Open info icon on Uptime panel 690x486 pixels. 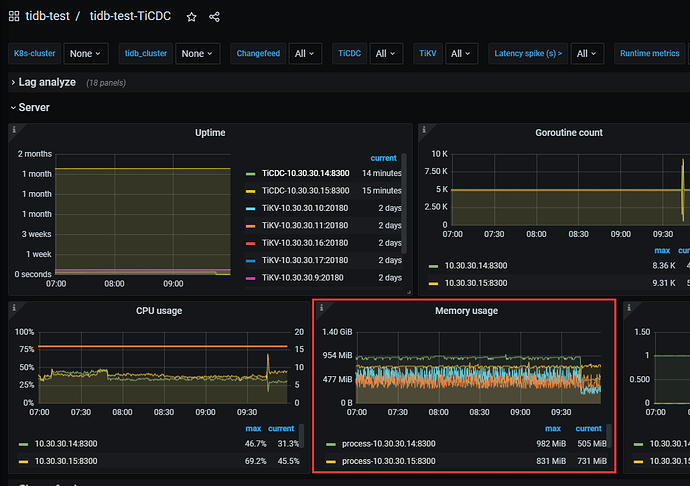coord(14,129)
